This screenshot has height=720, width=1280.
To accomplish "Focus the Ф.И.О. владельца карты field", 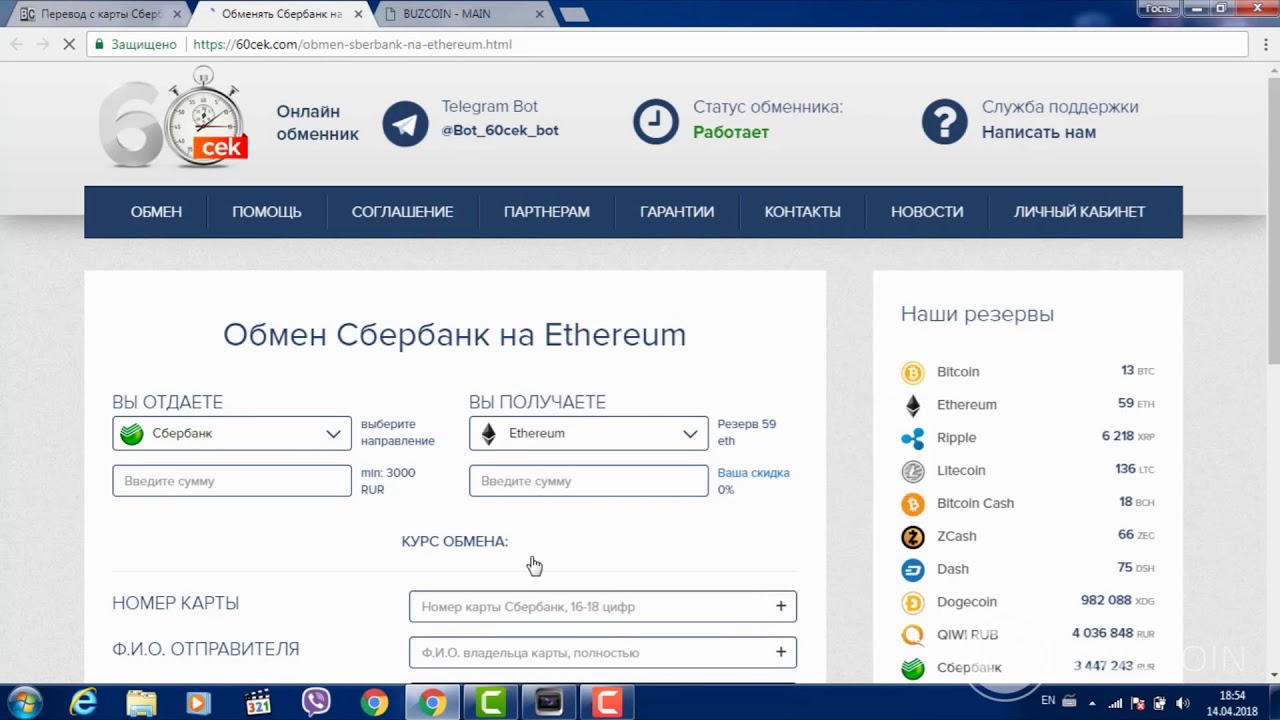I will [x=603, y=652].
